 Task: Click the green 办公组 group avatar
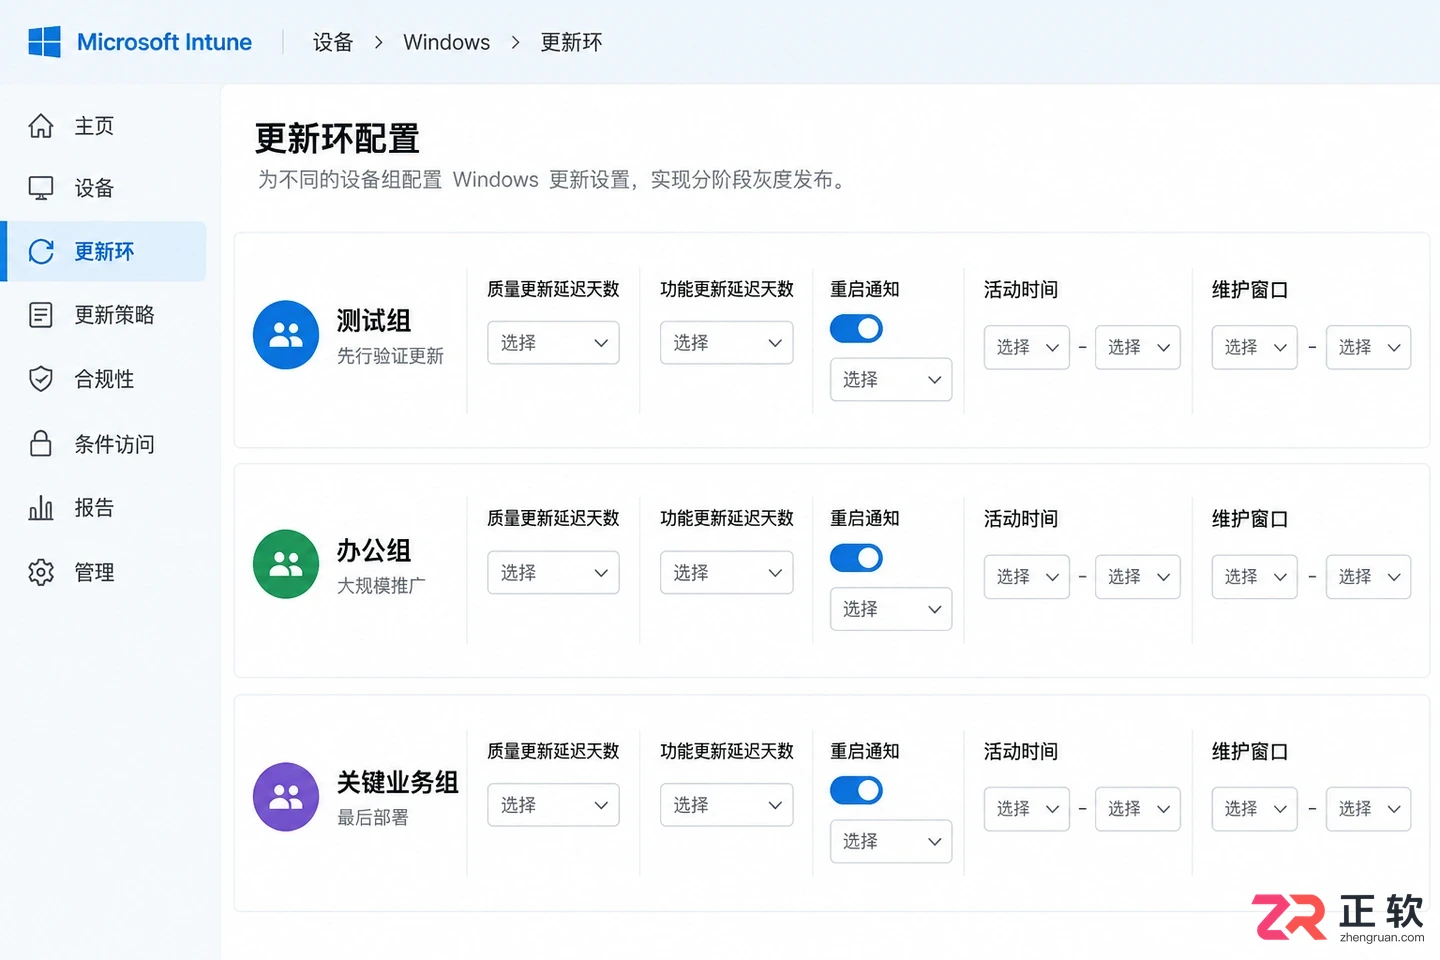tap(286, 564)
